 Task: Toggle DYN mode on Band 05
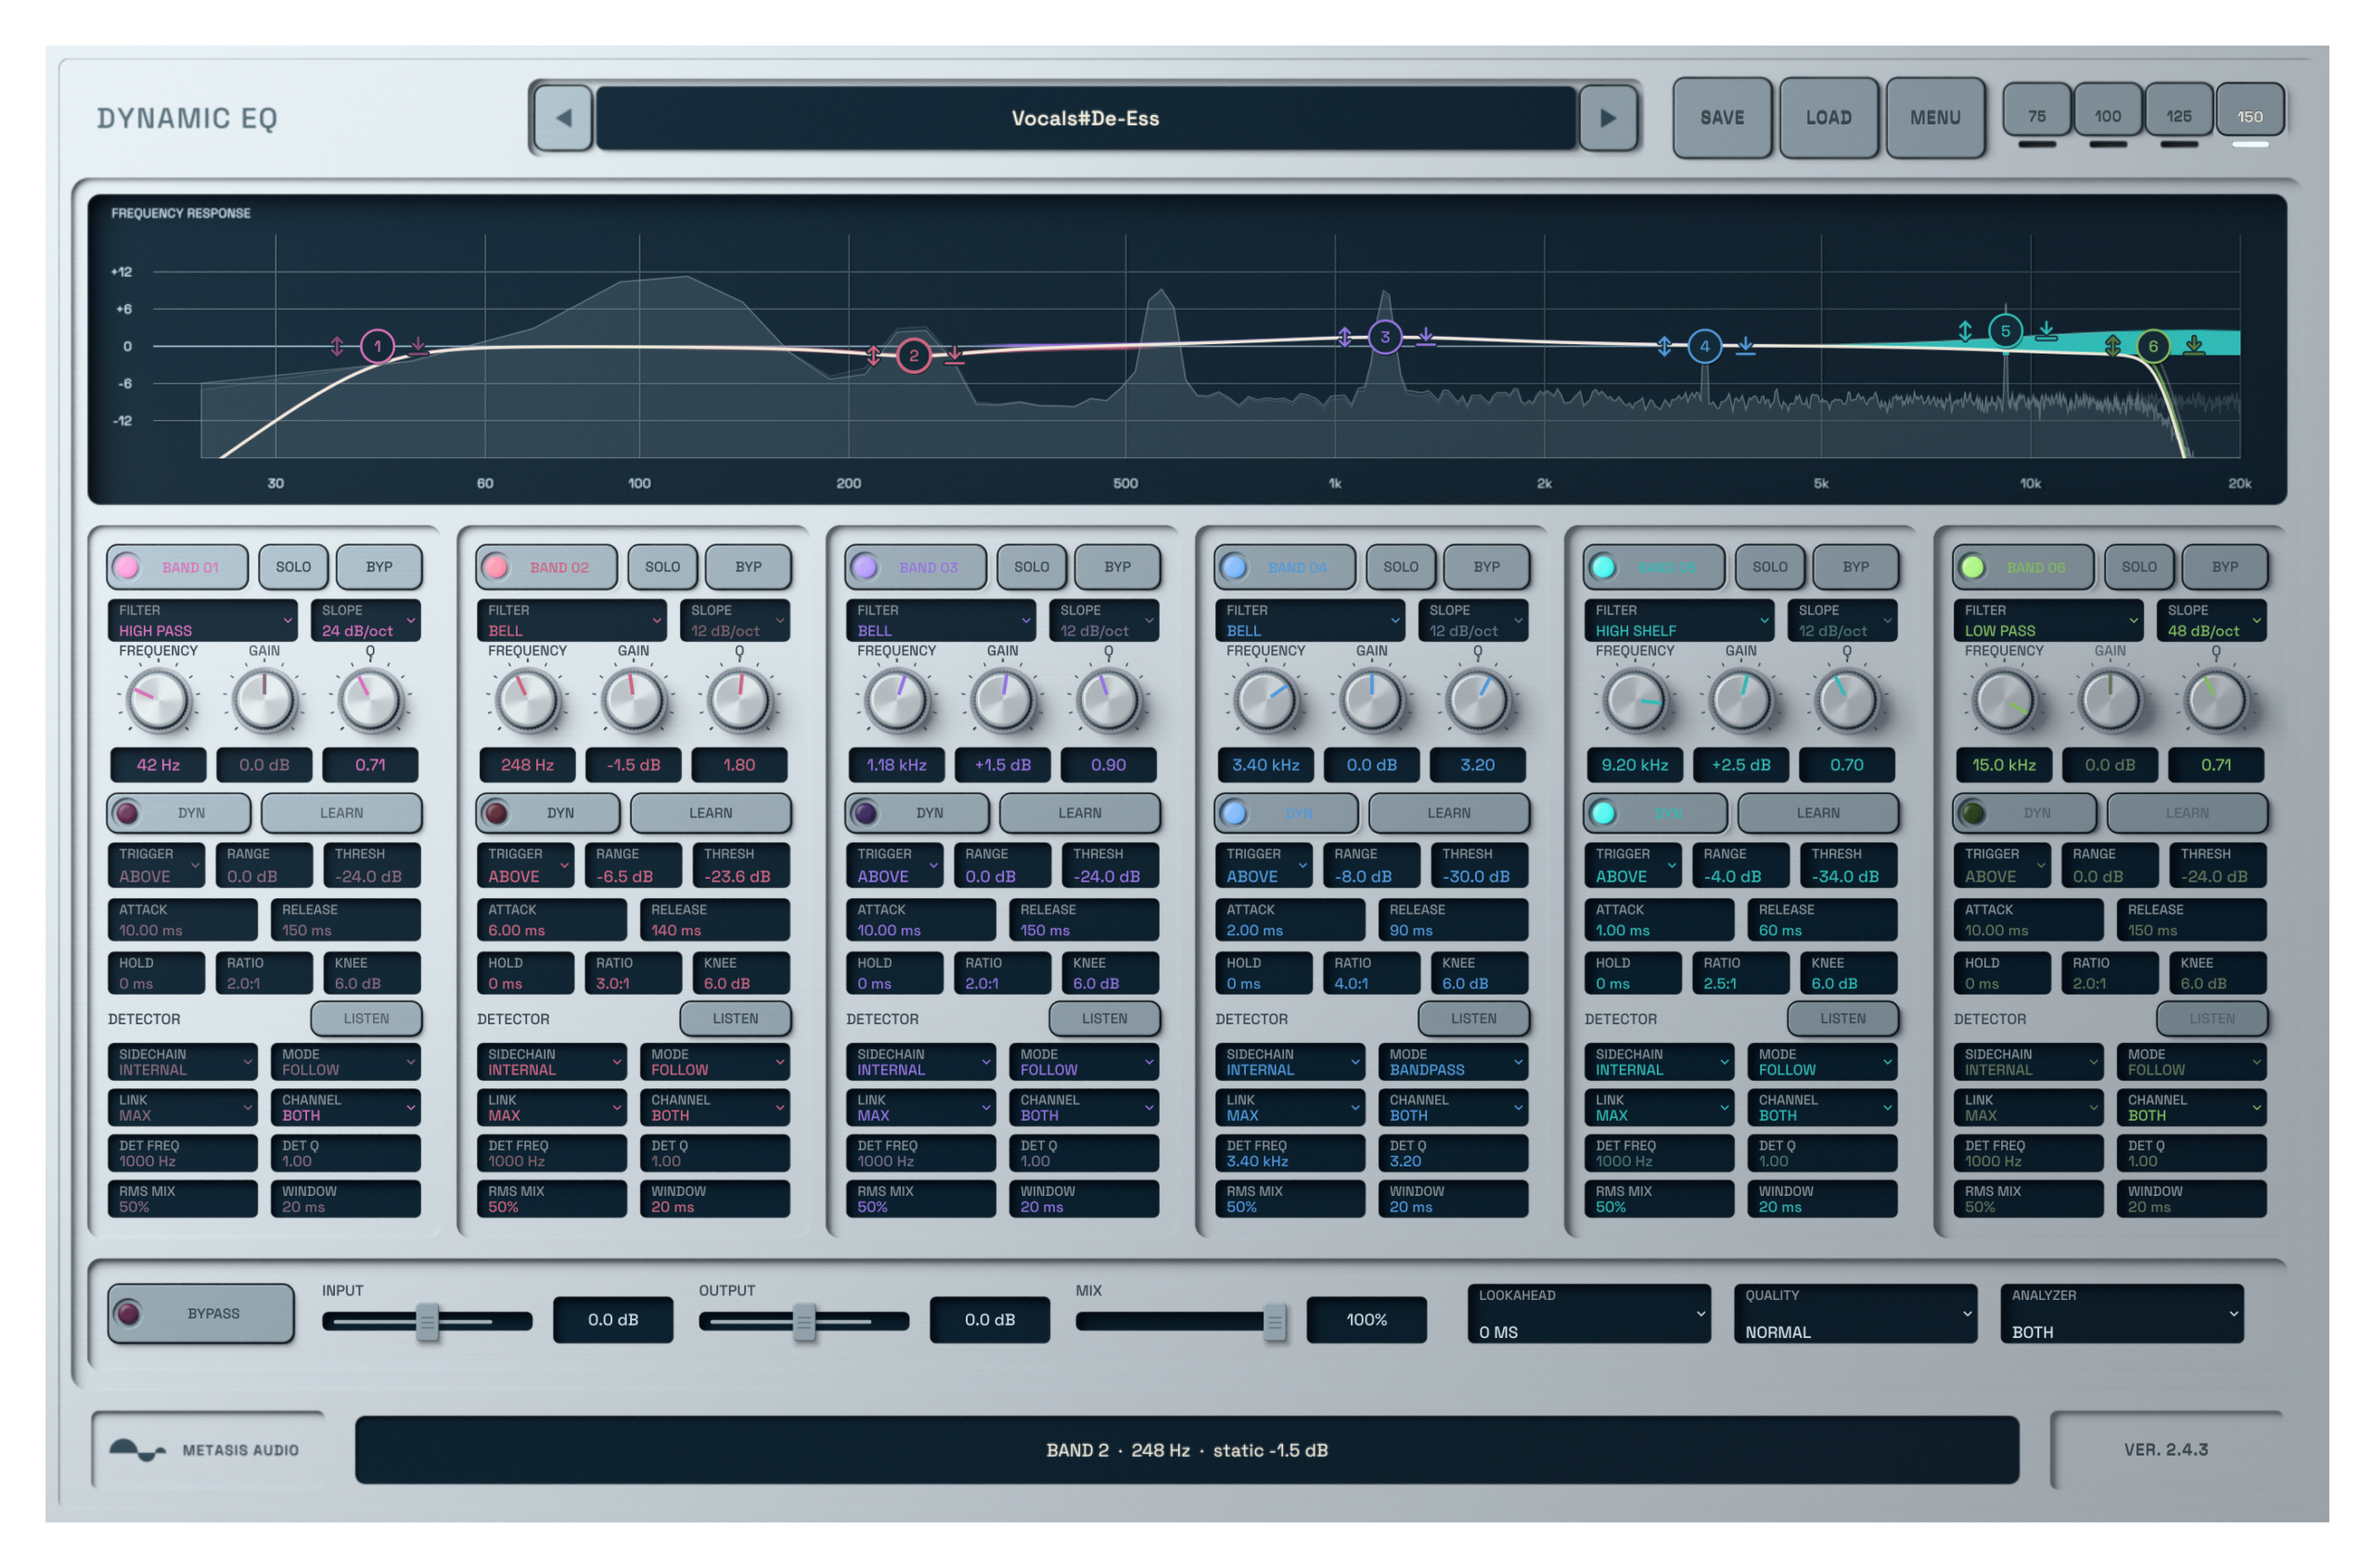pos(1654,812)
